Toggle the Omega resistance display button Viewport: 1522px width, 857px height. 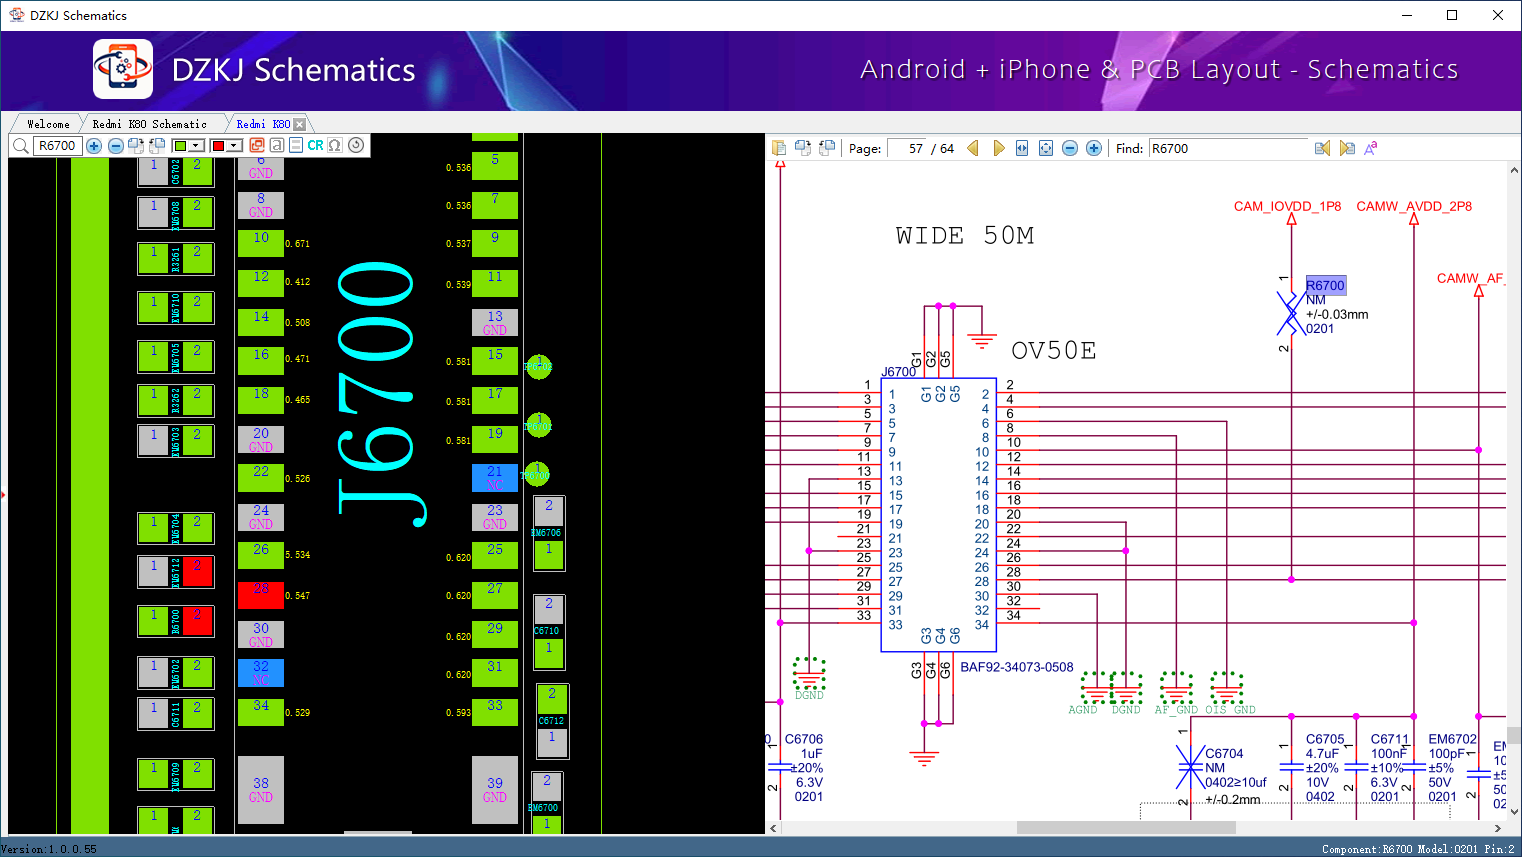point(335,145)
